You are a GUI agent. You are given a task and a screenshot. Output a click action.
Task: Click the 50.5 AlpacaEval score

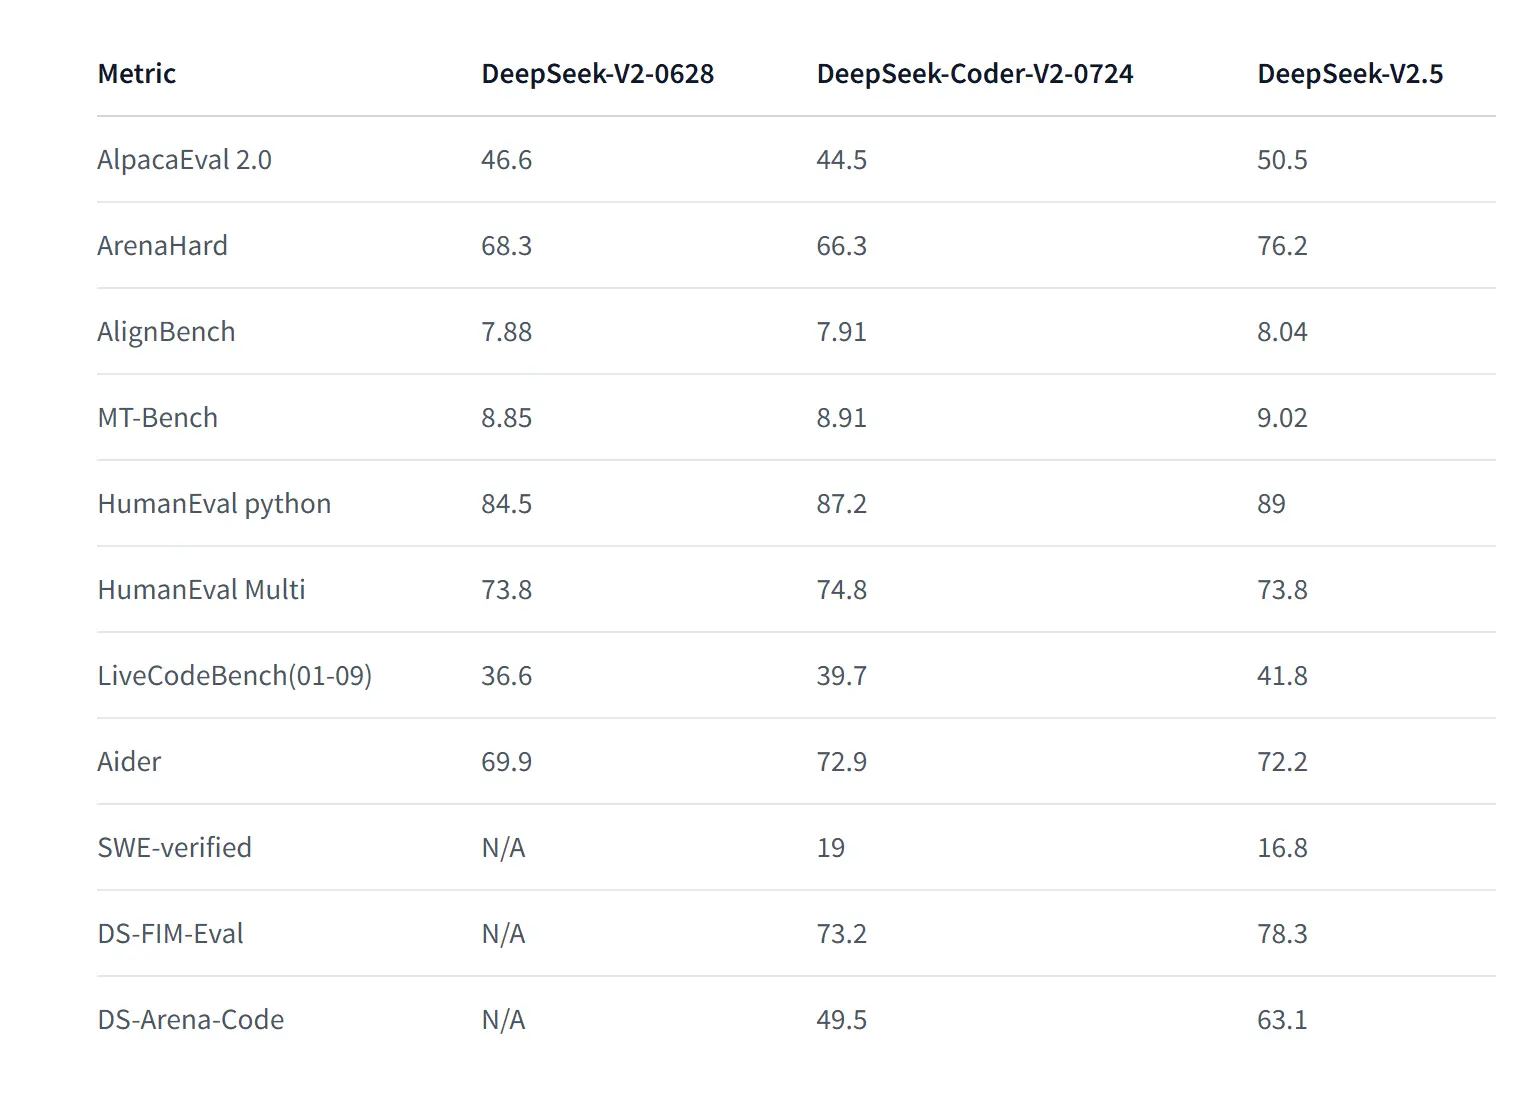tap(1282, 160)
